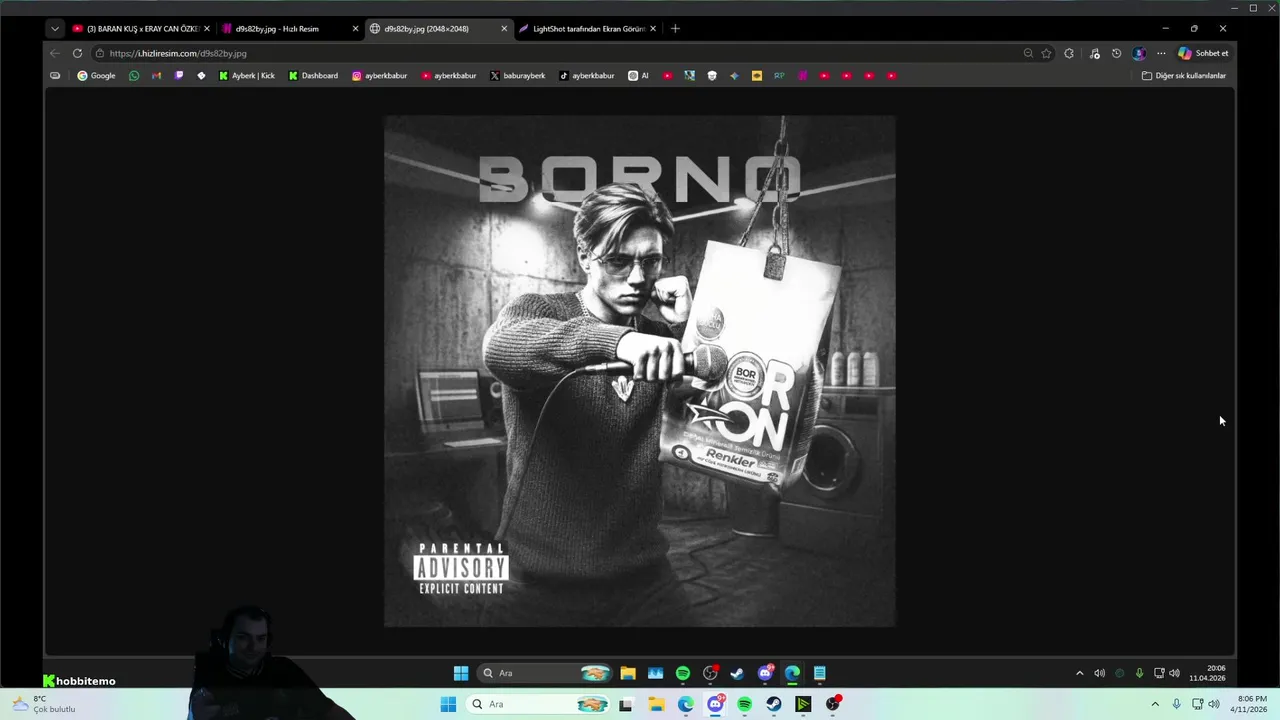Open a new browser tab with plus button
1280x720 pixels.
pyautogui.click(x=675, y=29)
